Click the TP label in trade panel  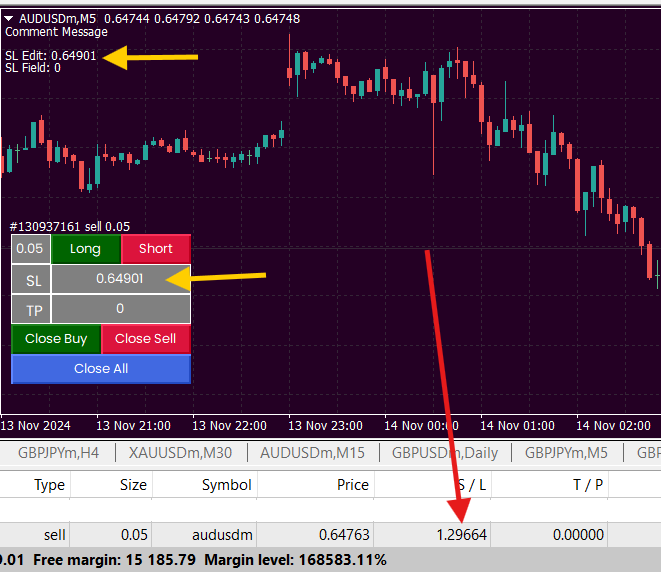[x=31, y=309]
